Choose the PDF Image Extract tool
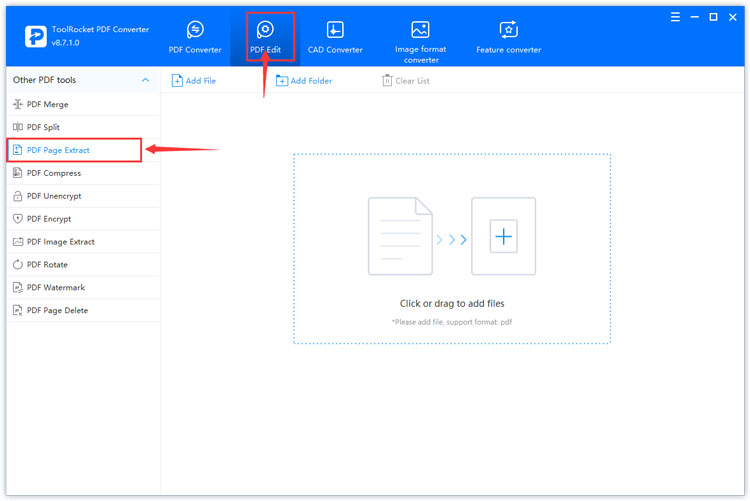750x501 pixels. [83, 242]
